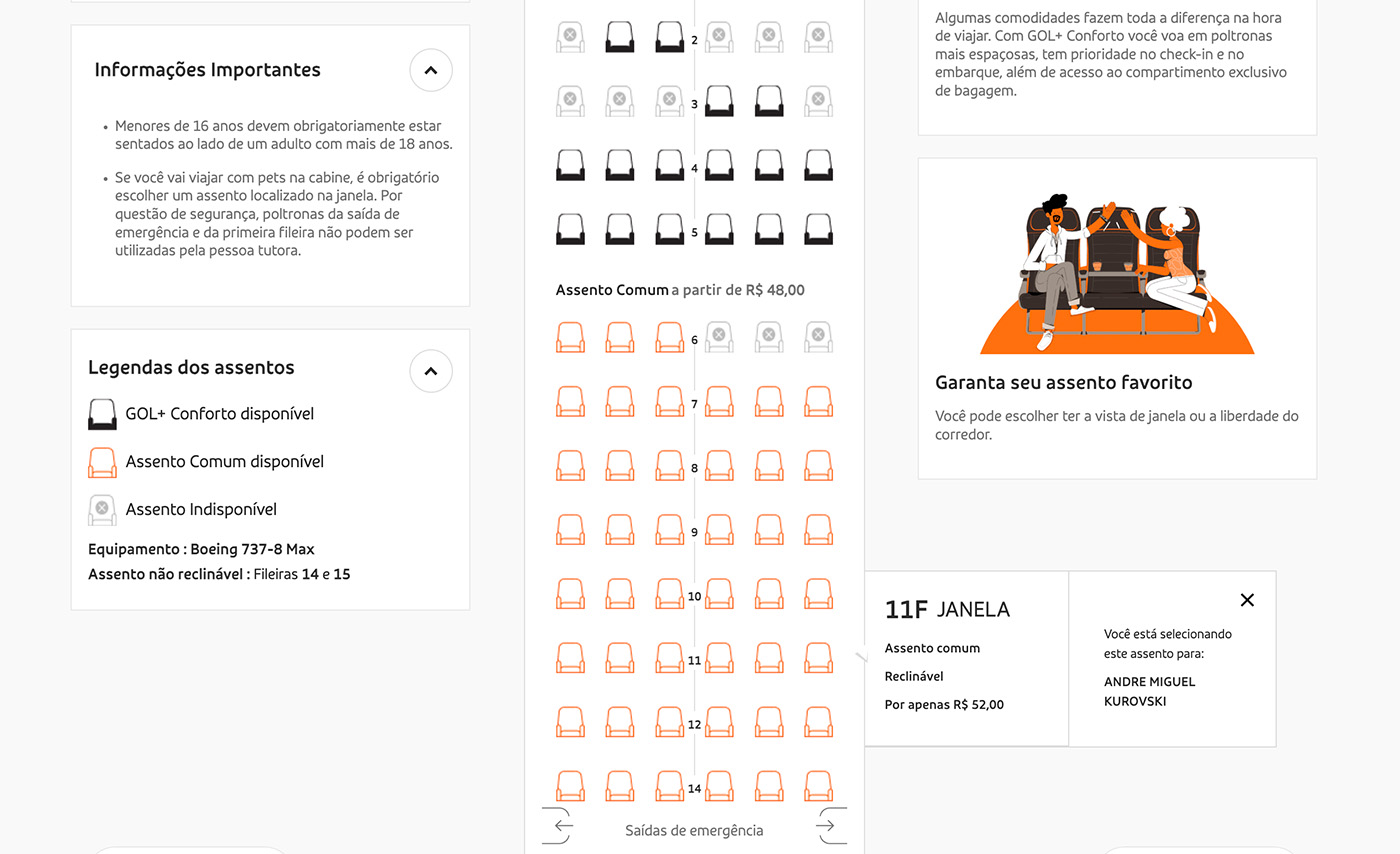Pick middle seat 8B in row 8
1400x854 pixels.
point(619,465)
